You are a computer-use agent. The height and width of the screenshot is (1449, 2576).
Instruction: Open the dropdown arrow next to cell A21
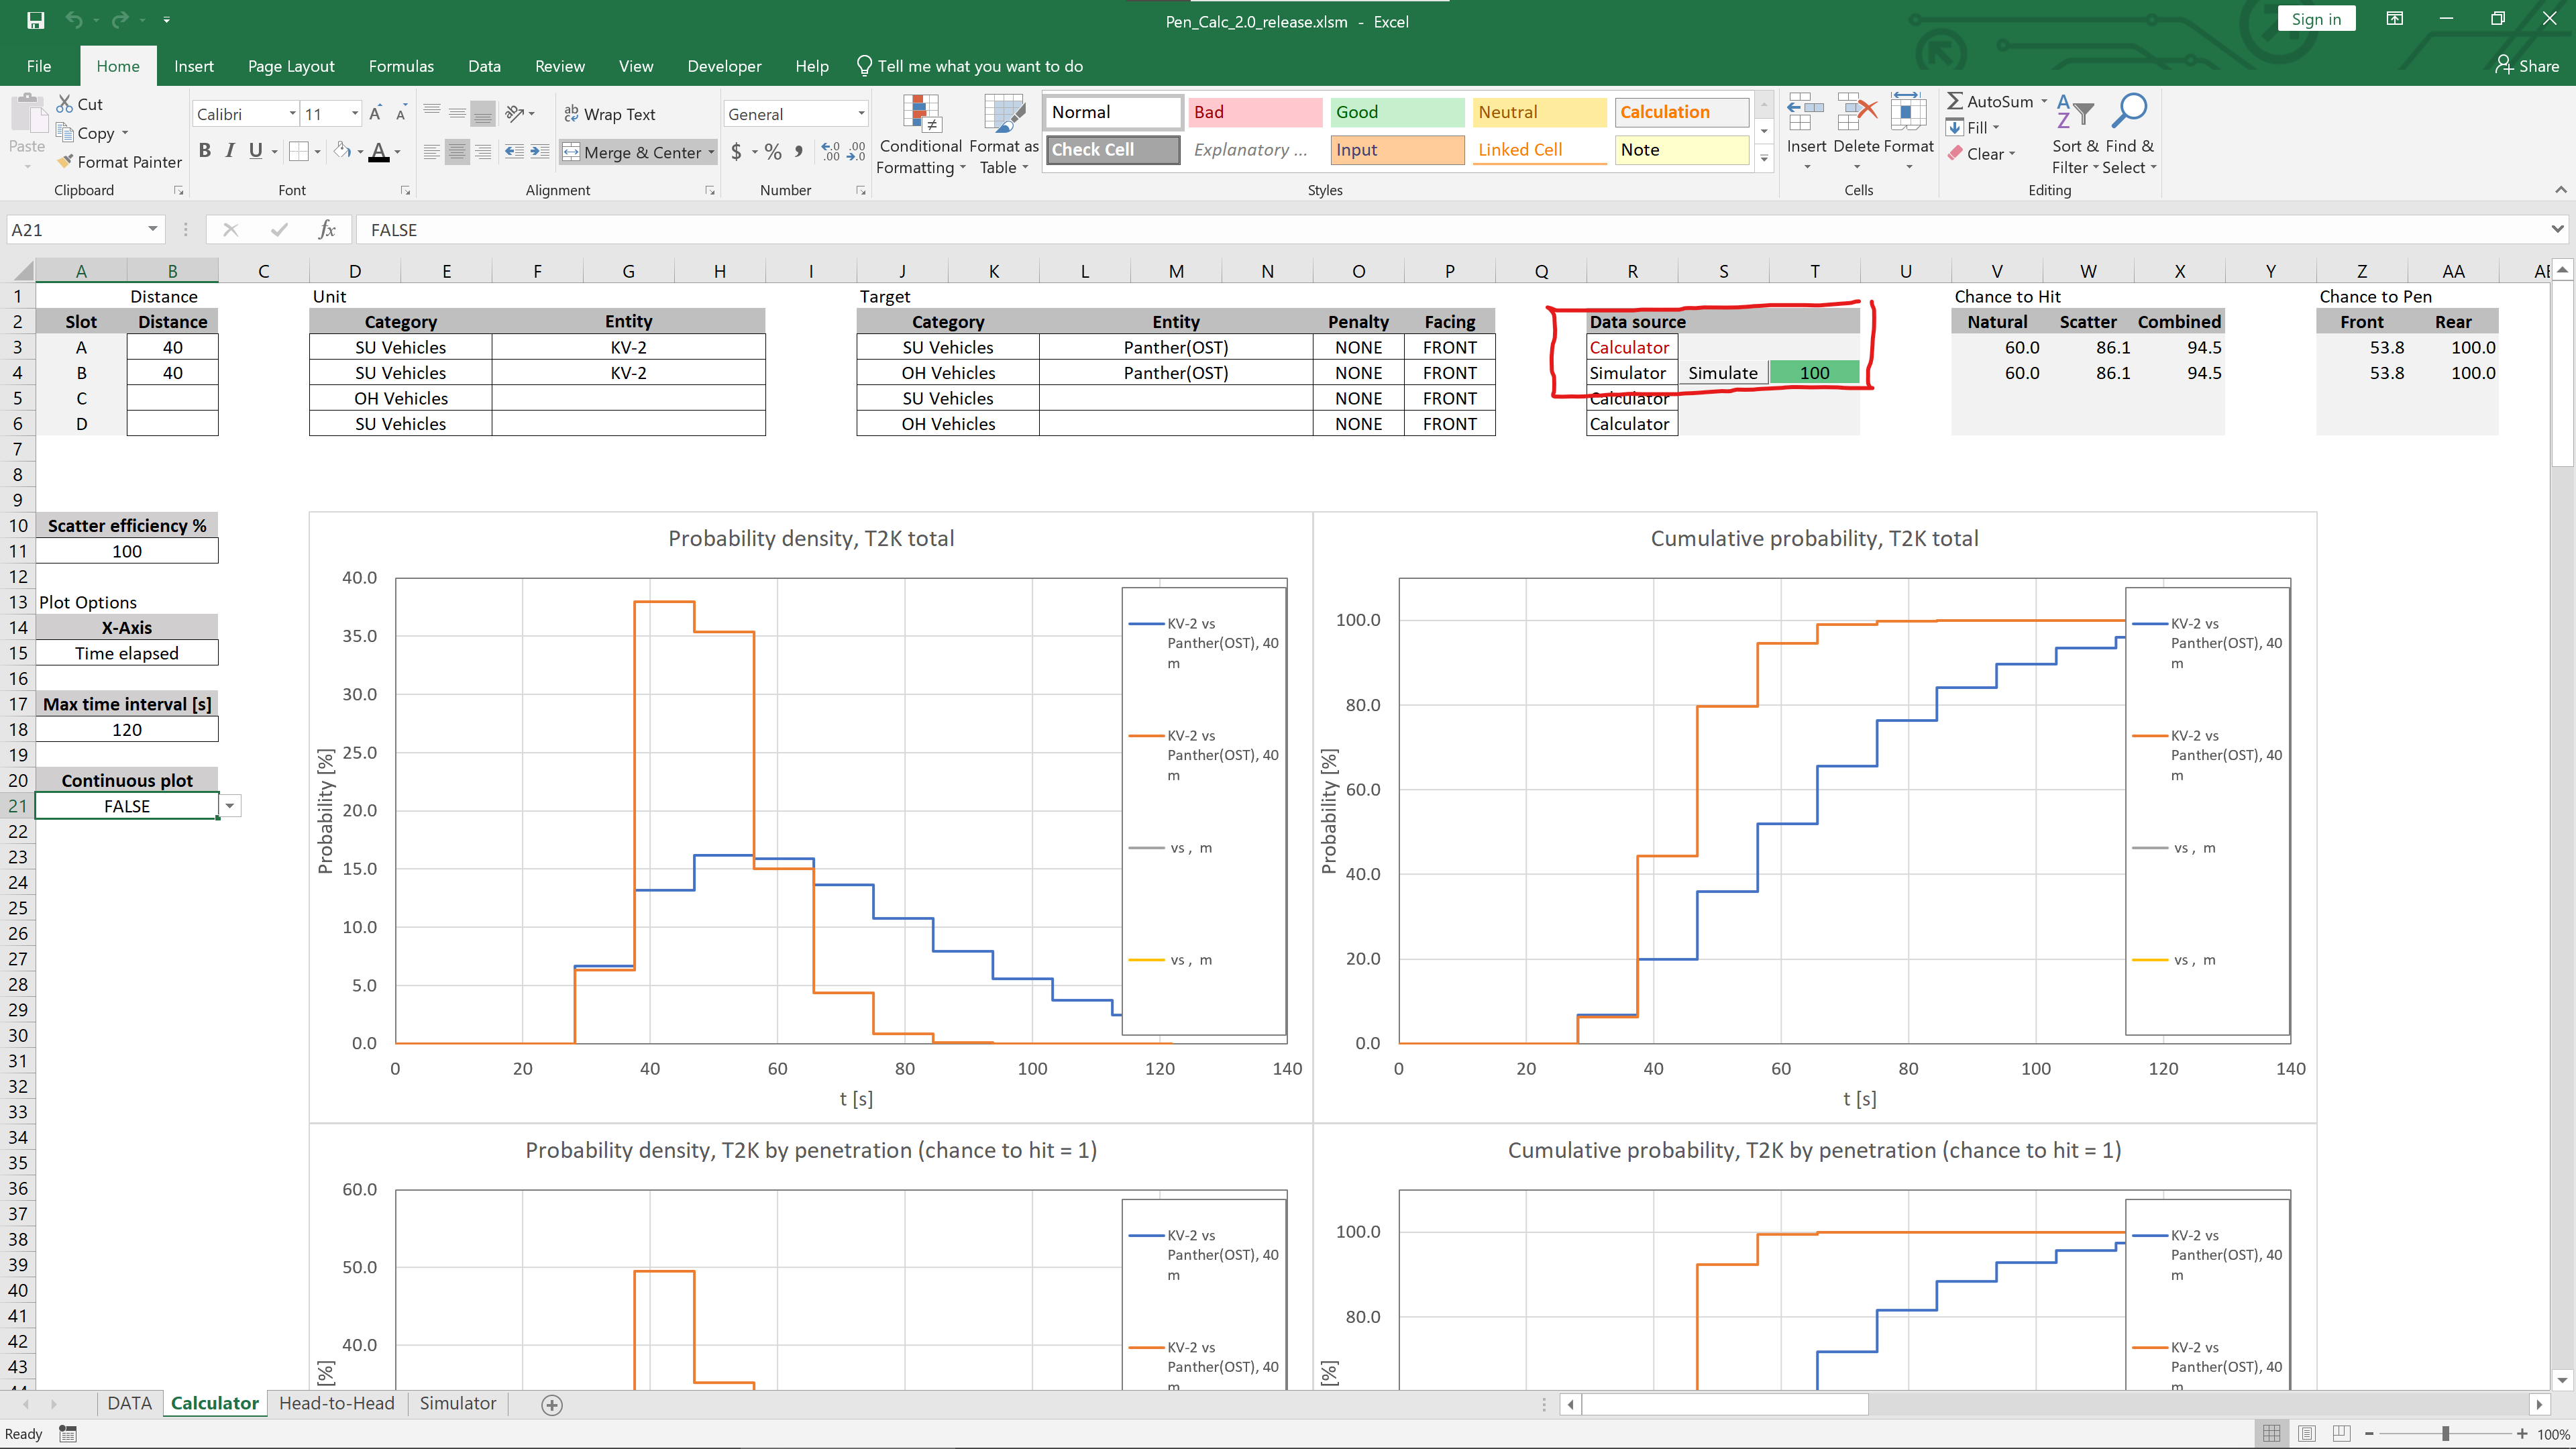coord(230,806)
